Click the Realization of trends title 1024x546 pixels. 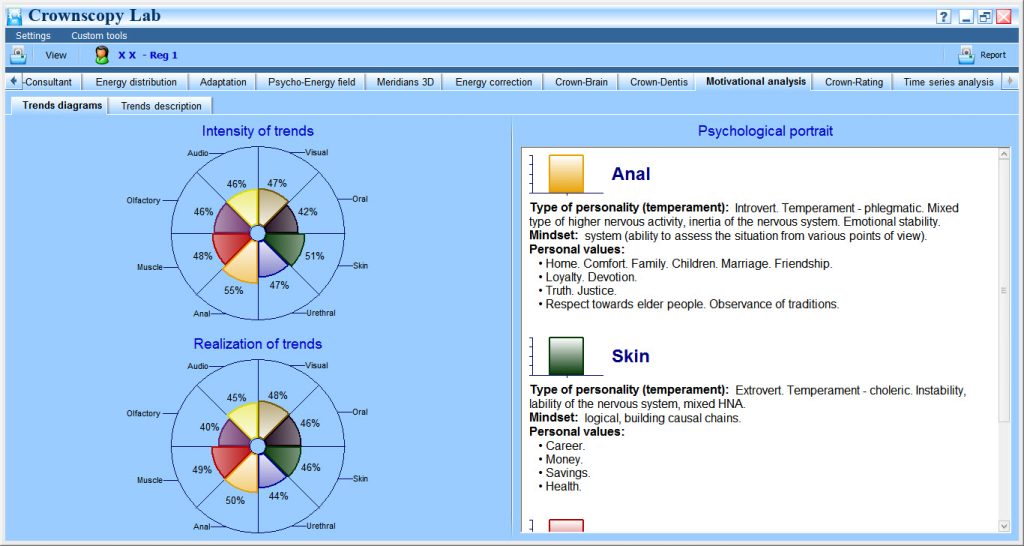point(258,344)
